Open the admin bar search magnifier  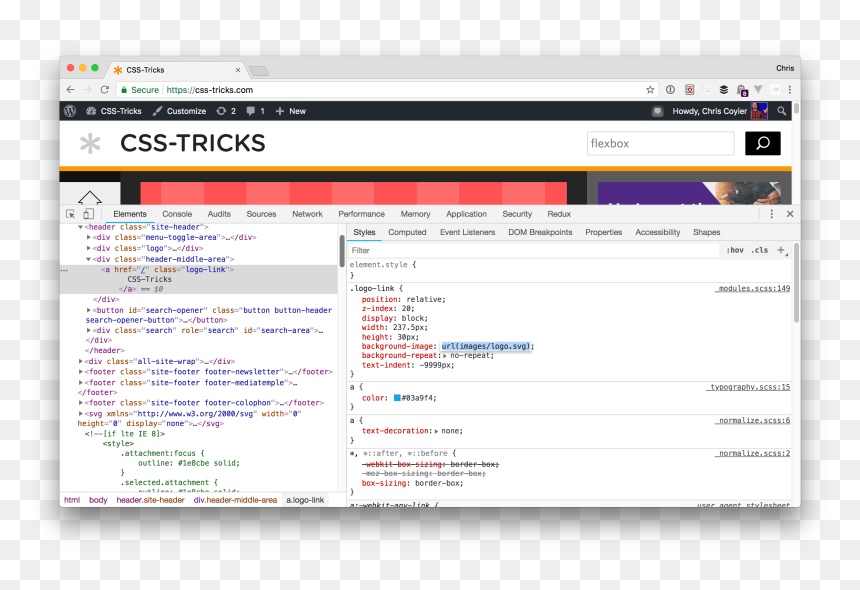782,111
